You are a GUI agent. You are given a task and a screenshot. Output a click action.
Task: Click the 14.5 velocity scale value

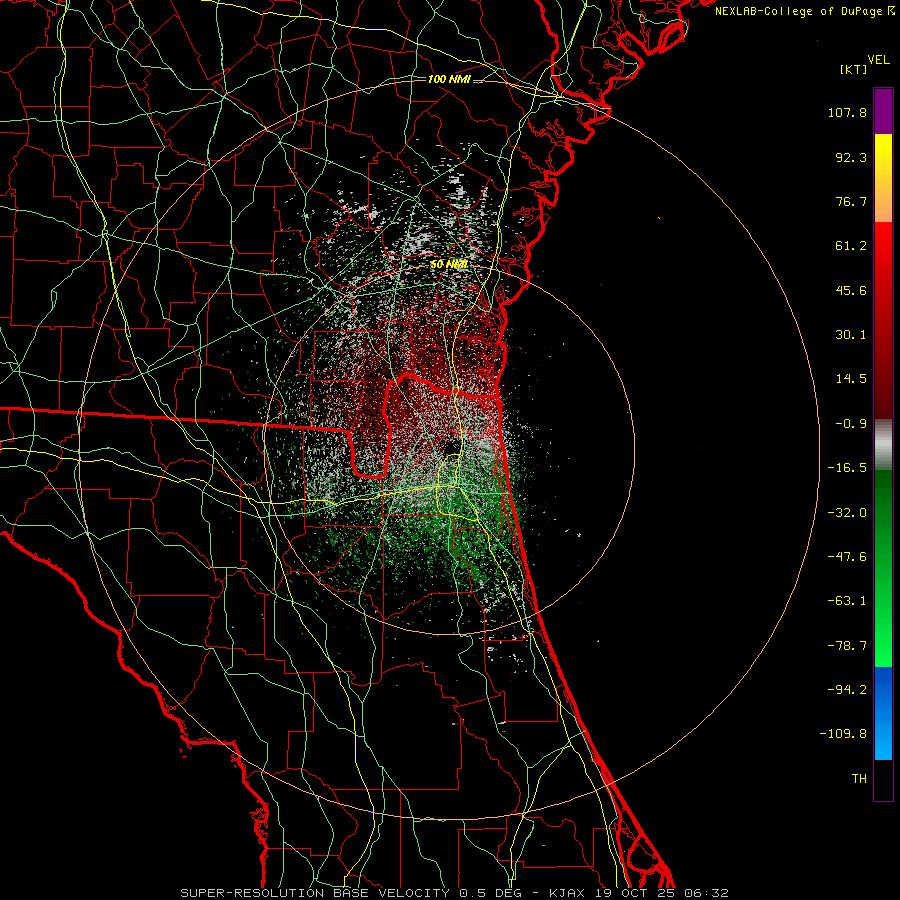[x=851, y=379]
